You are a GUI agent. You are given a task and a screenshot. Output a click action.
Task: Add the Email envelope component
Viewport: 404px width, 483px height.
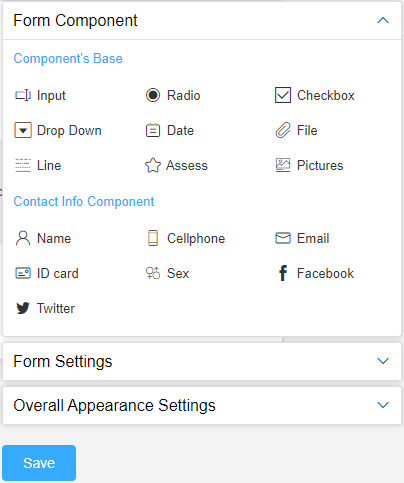(x=302, y=238)
